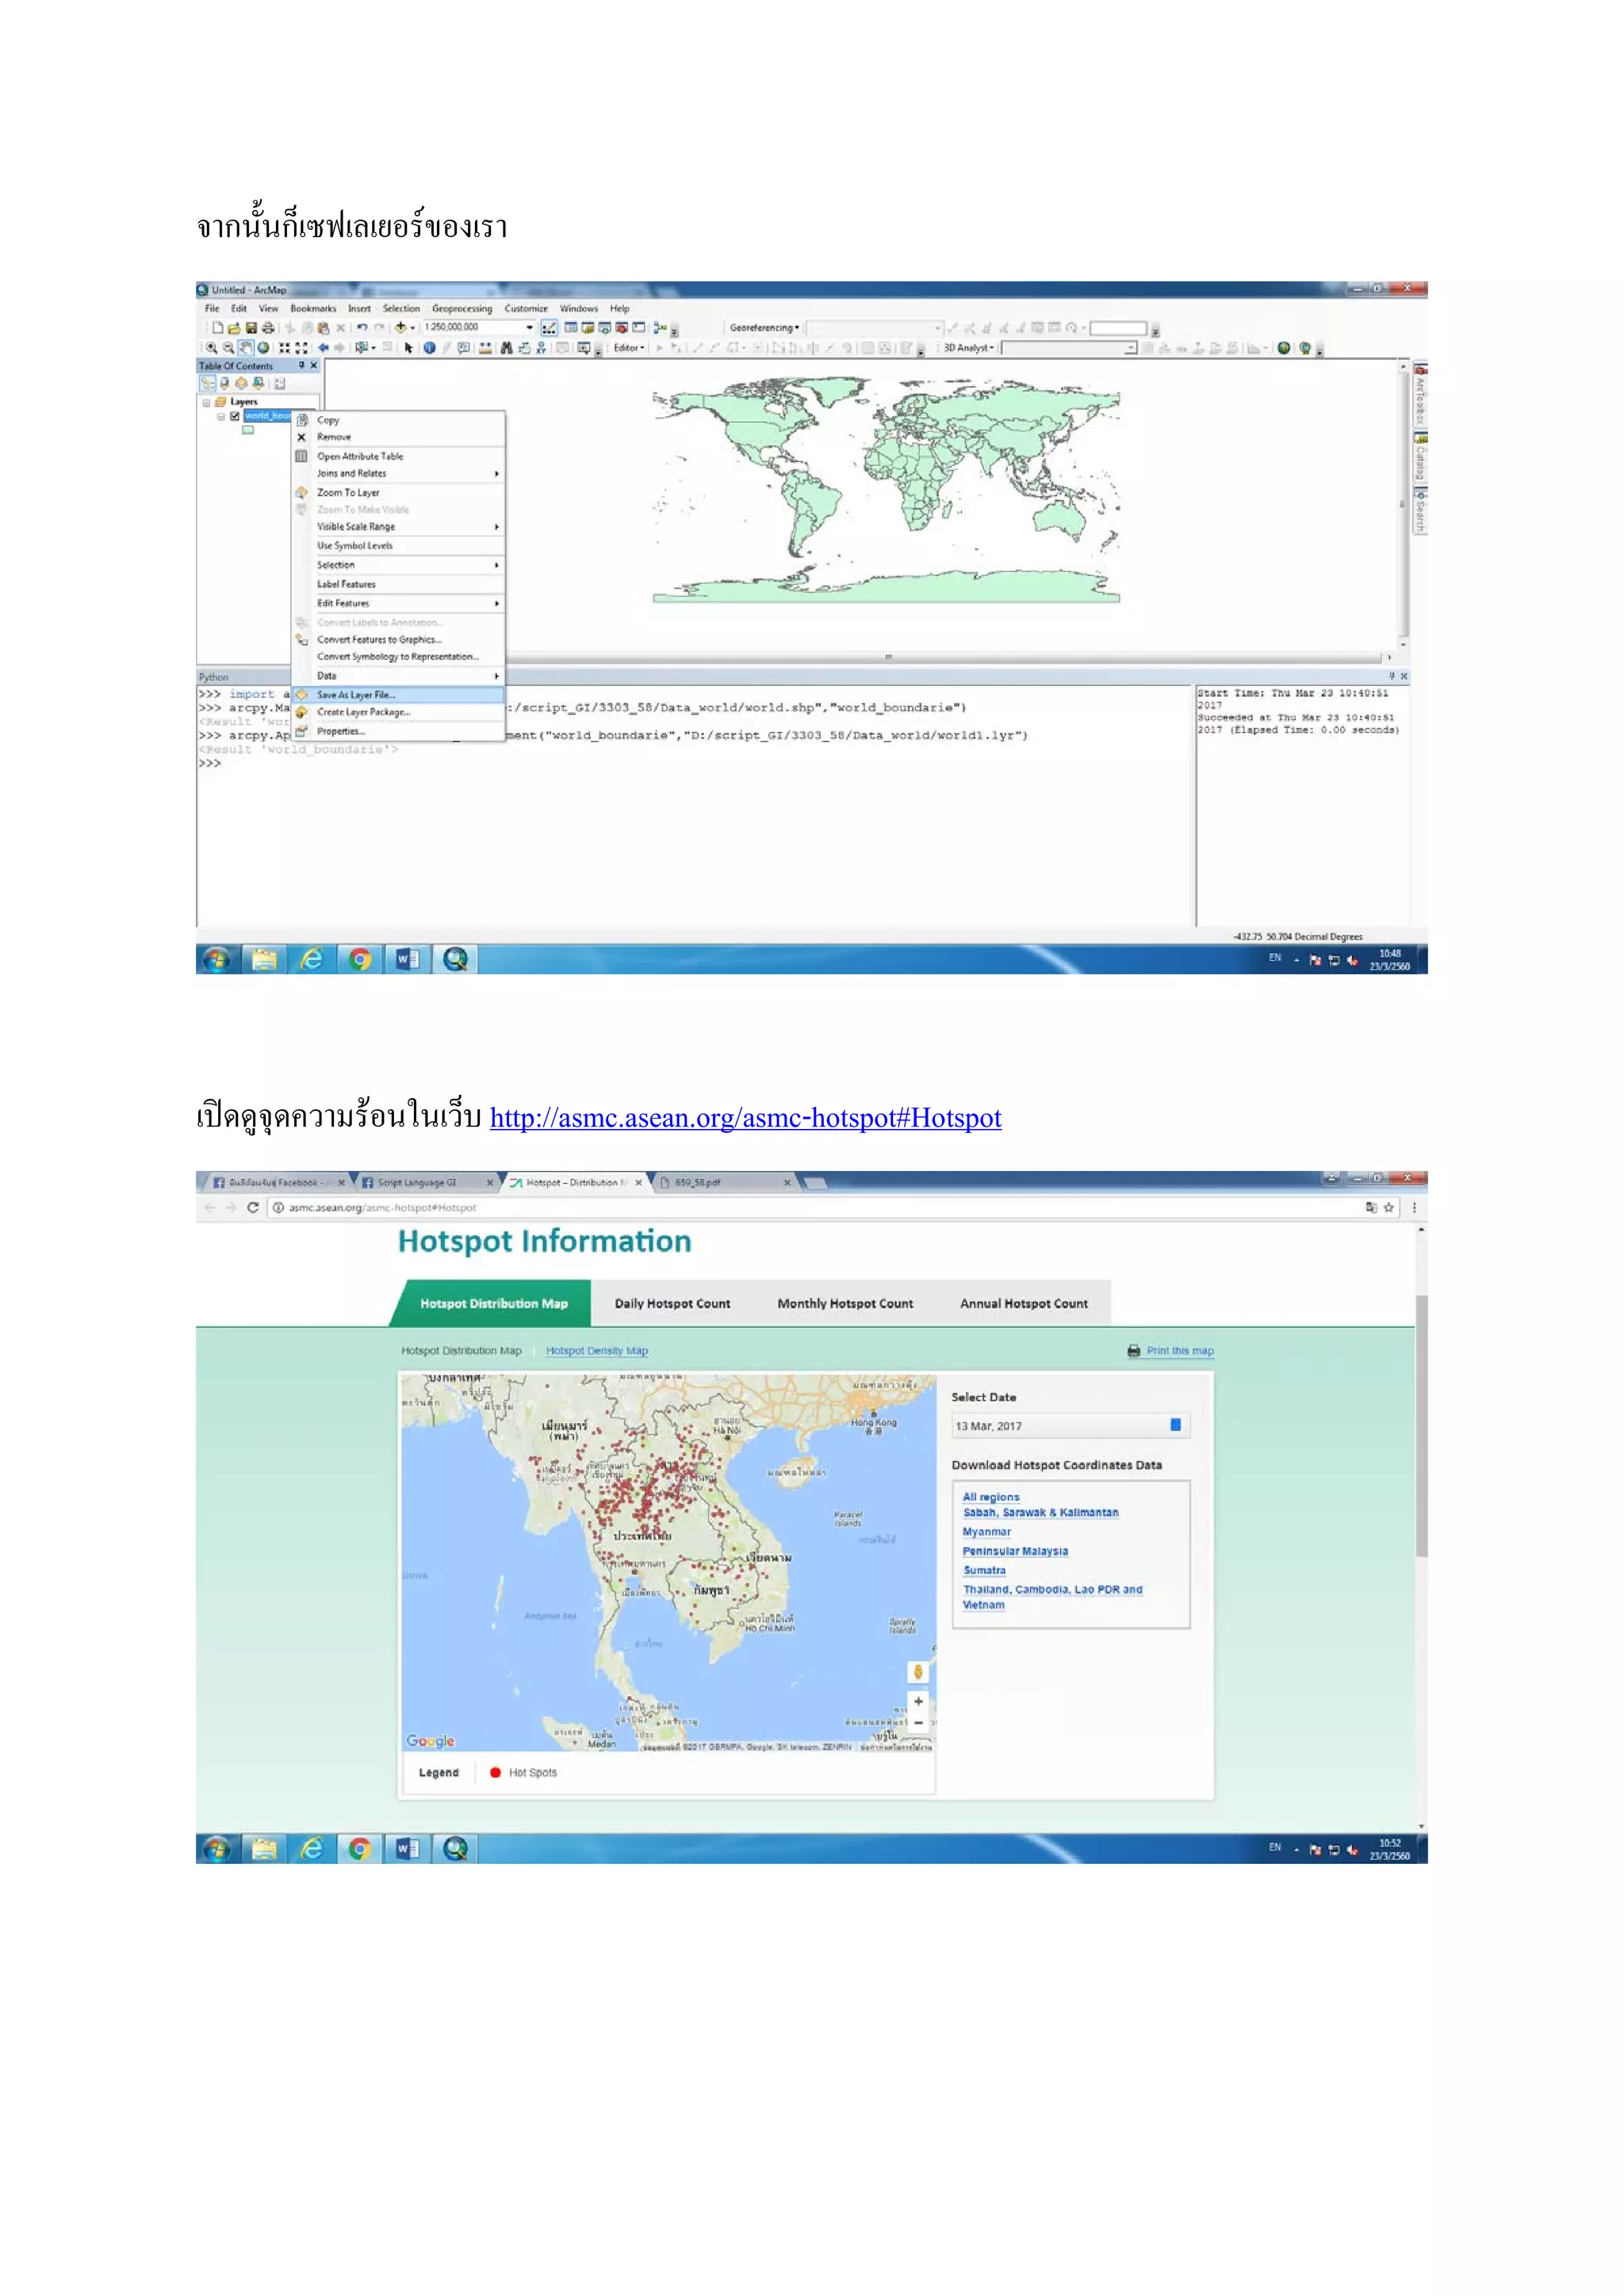Collapse the Layers tree node

pos(206,402)
